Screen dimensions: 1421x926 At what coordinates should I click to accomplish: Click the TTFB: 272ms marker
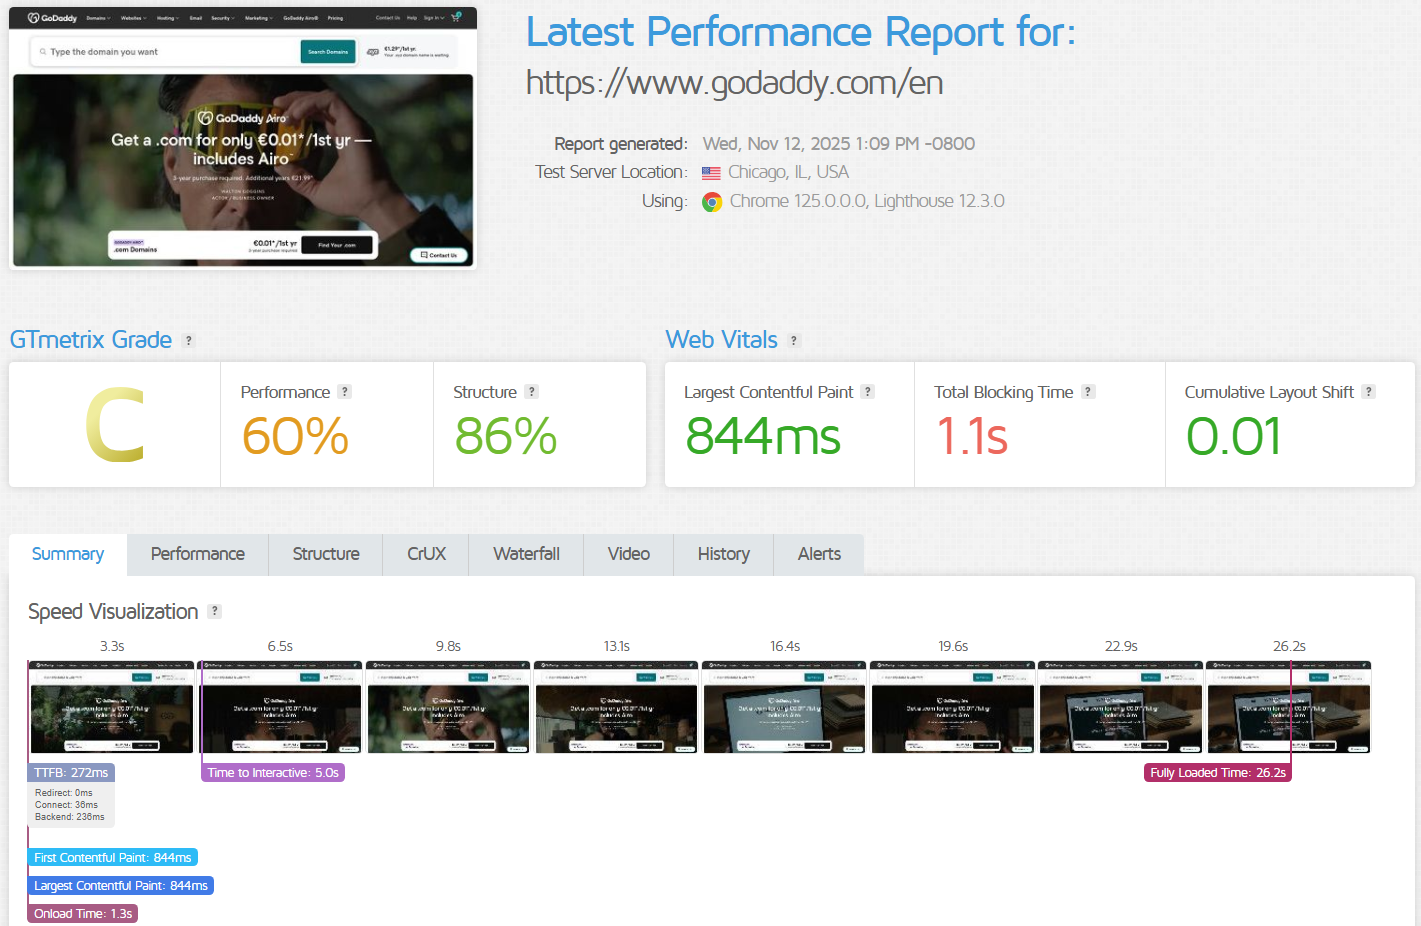click(x=71, y=773)
